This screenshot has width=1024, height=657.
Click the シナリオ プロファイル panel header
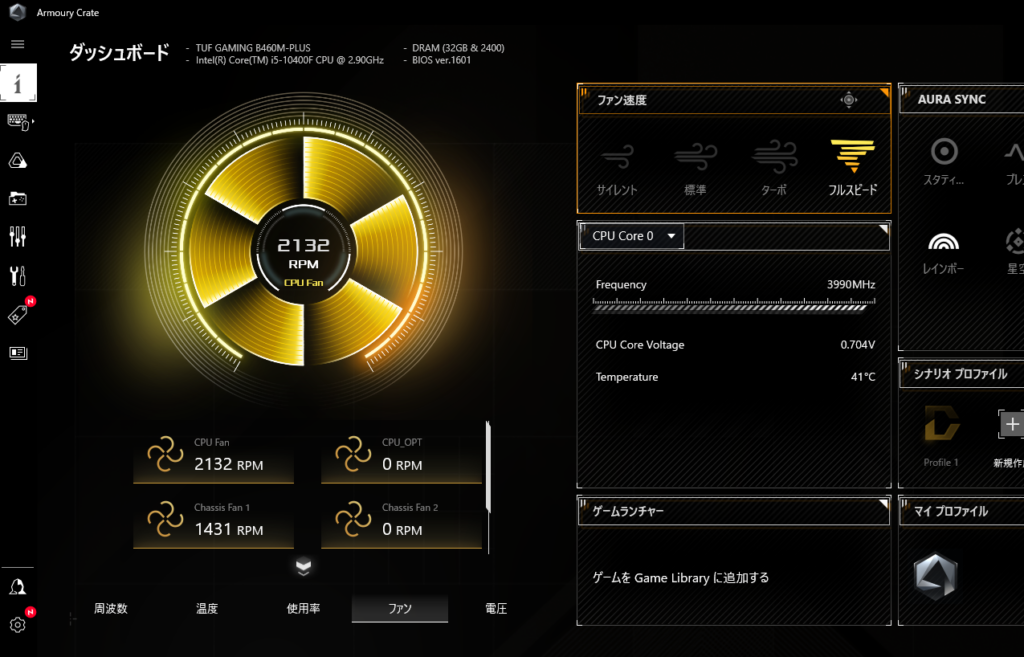[x=961, y=374]
